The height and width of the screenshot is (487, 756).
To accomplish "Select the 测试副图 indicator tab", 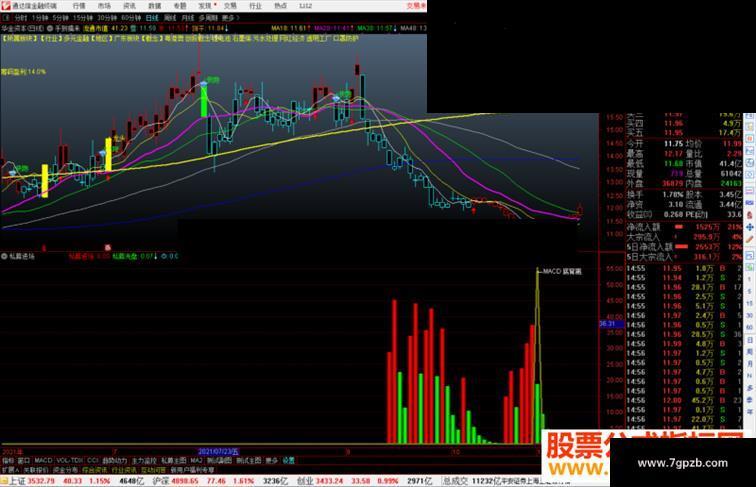I will tap(219, 461).
